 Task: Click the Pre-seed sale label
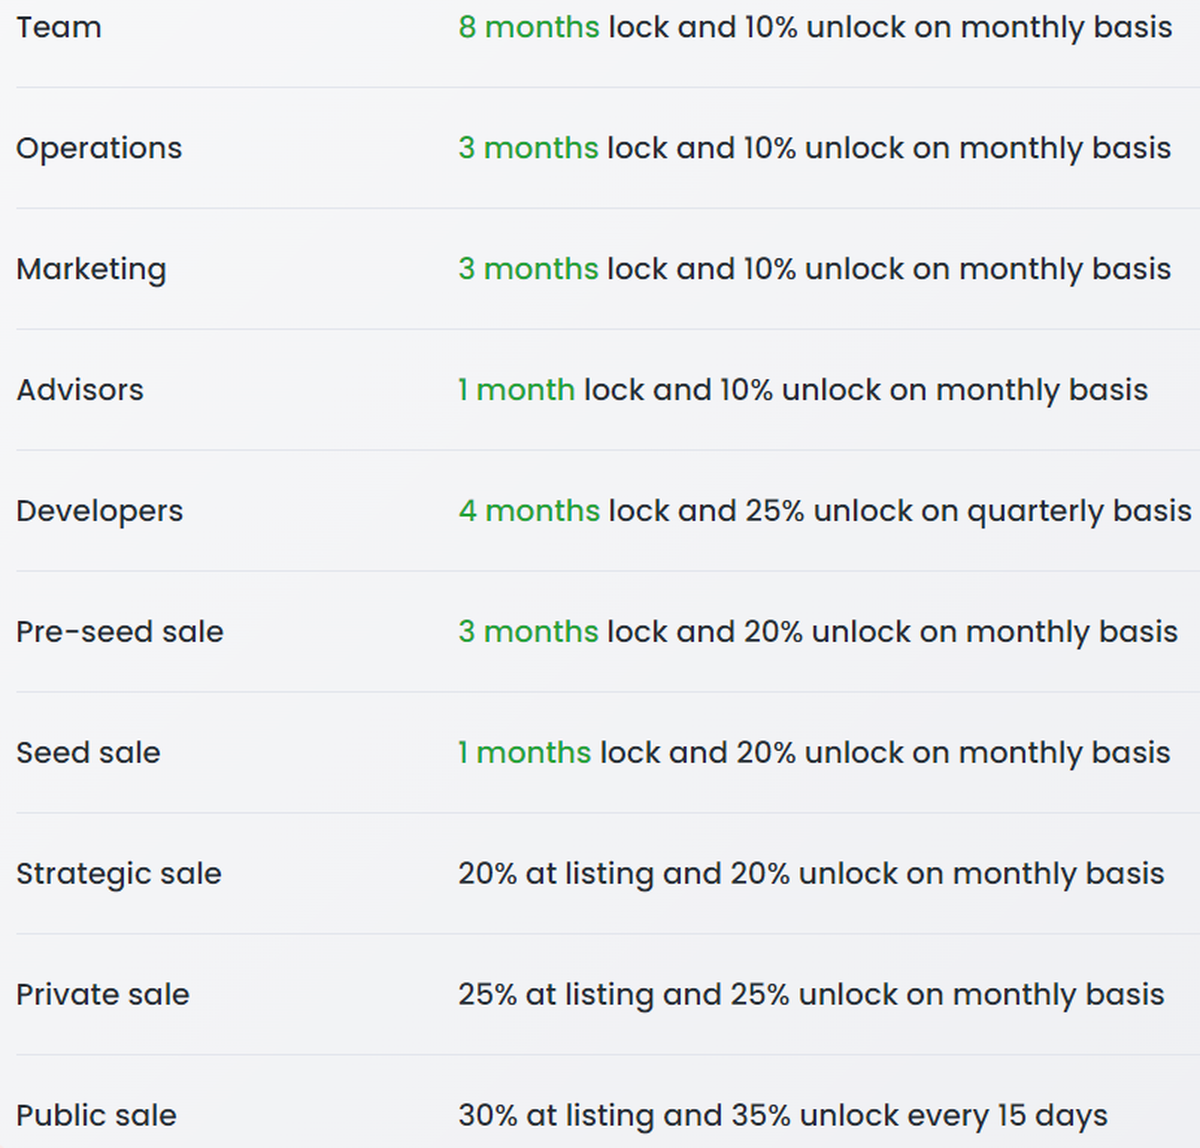point(120,632)
